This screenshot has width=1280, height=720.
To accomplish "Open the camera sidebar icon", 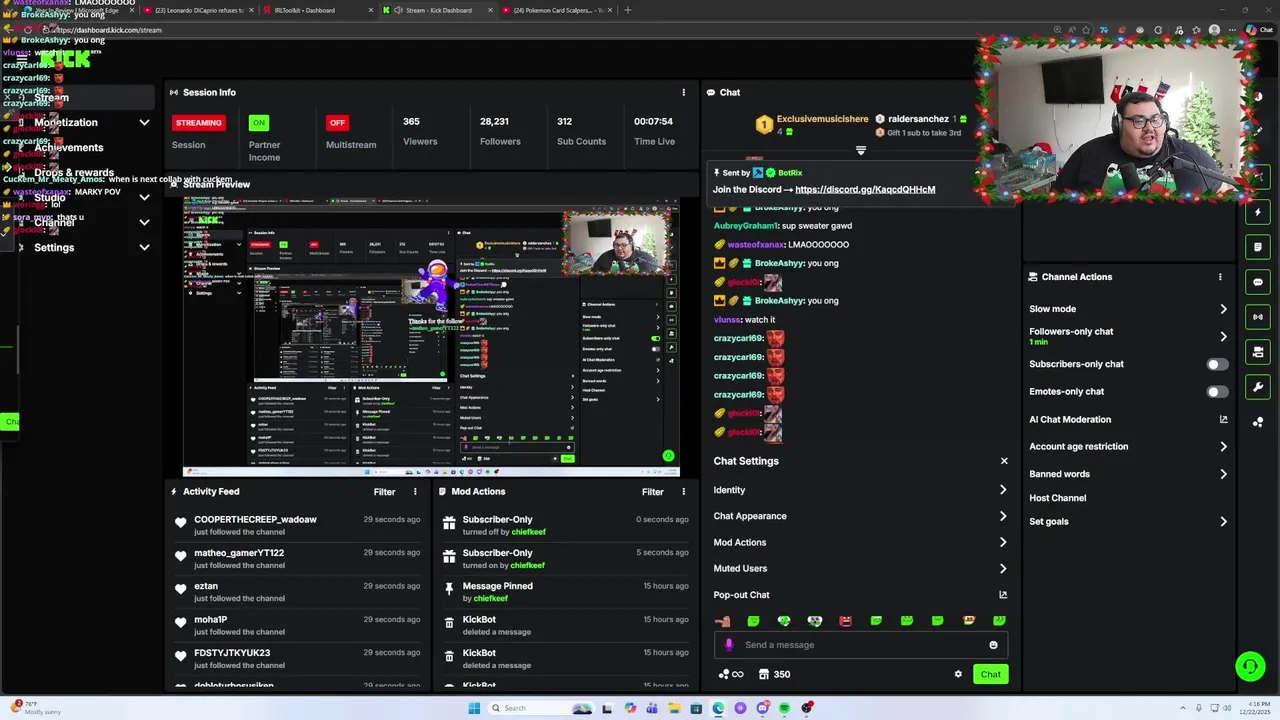I will 1258,352.
